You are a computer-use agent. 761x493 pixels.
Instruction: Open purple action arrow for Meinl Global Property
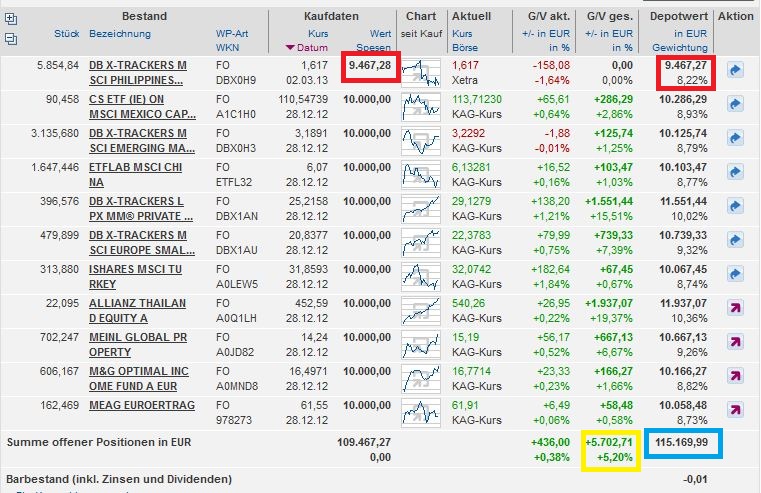[x=735, y=342]
